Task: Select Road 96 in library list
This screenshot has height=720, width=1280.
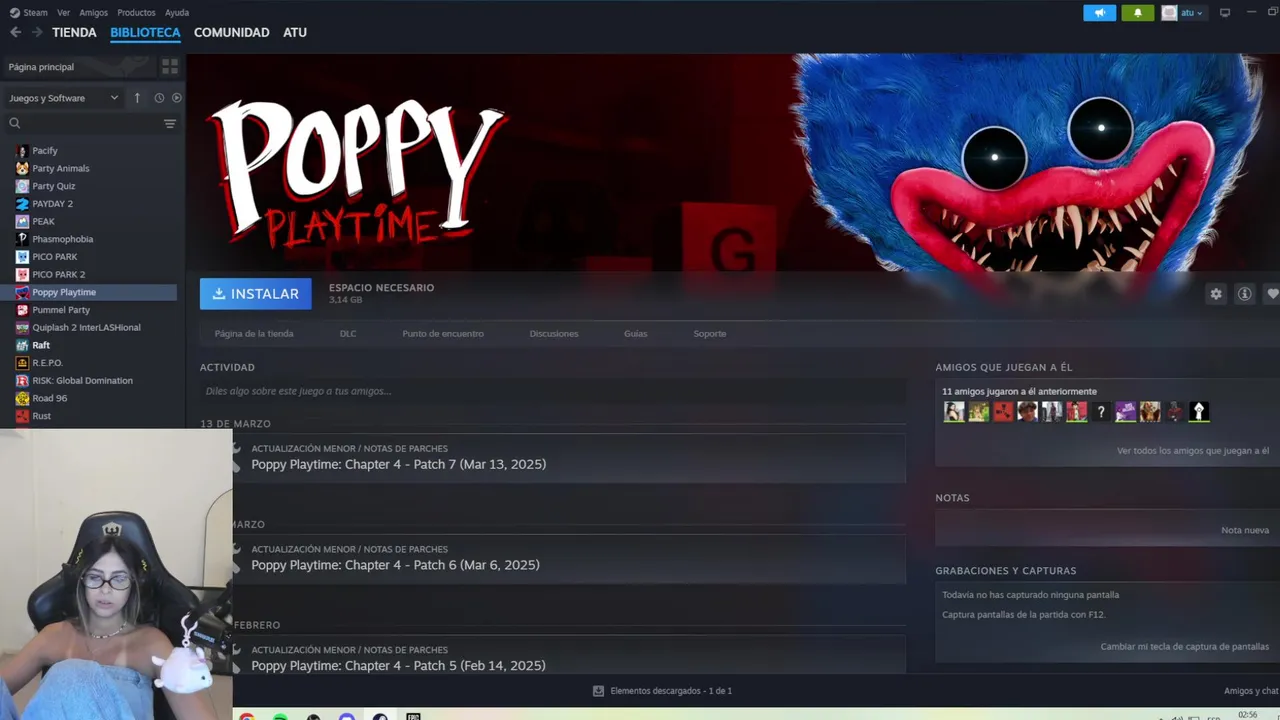Action: tap(50, 398)
